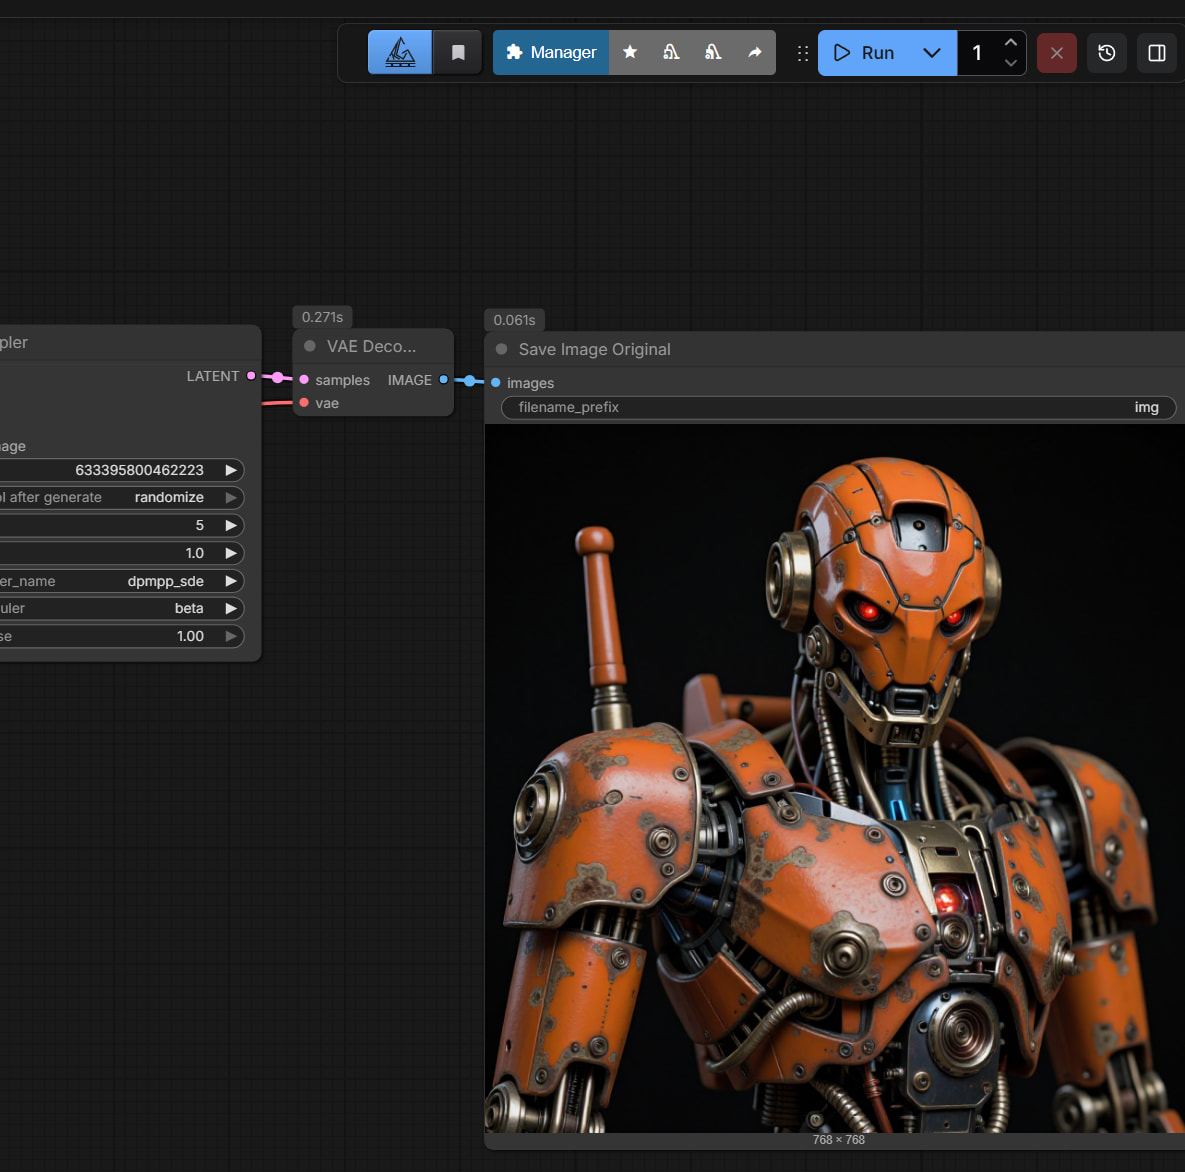
Task: Grab the toolbar drag handle dots
Action: click(x=802, y=53)
